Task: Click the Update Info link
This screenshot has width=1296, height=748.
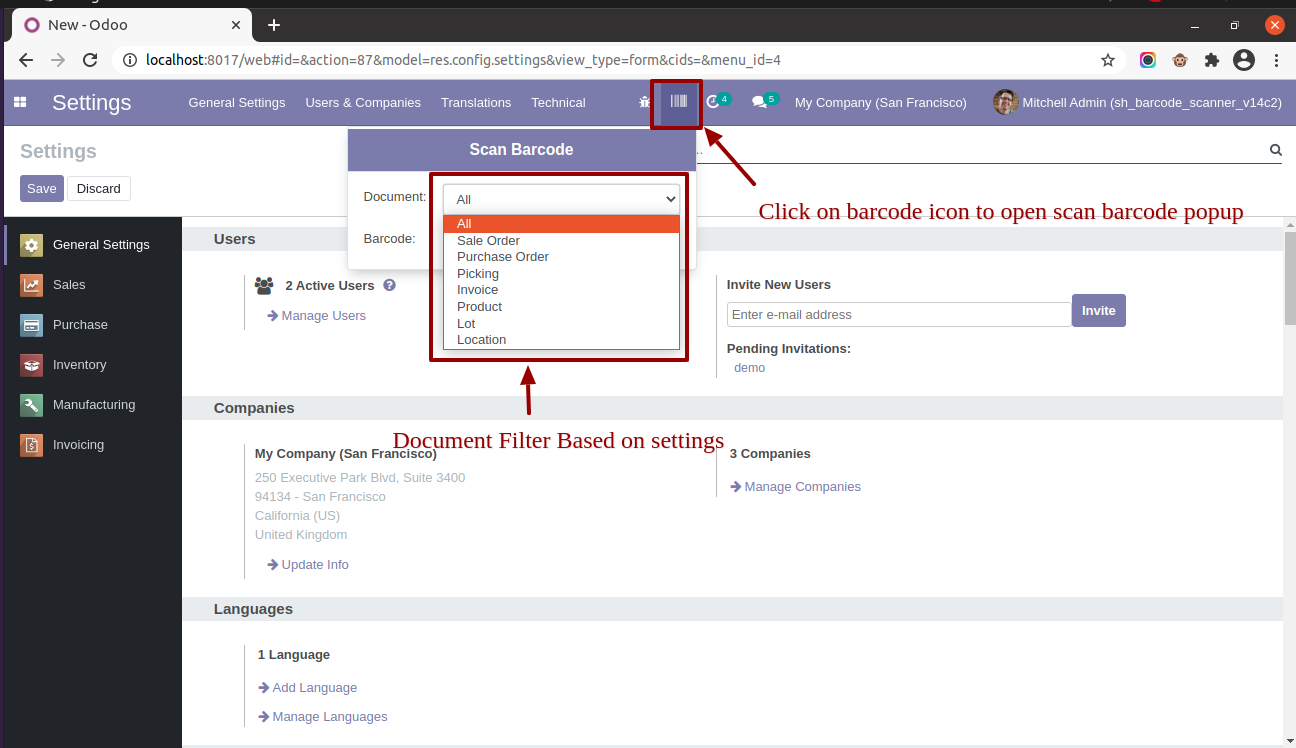Action: coord(308,565)
